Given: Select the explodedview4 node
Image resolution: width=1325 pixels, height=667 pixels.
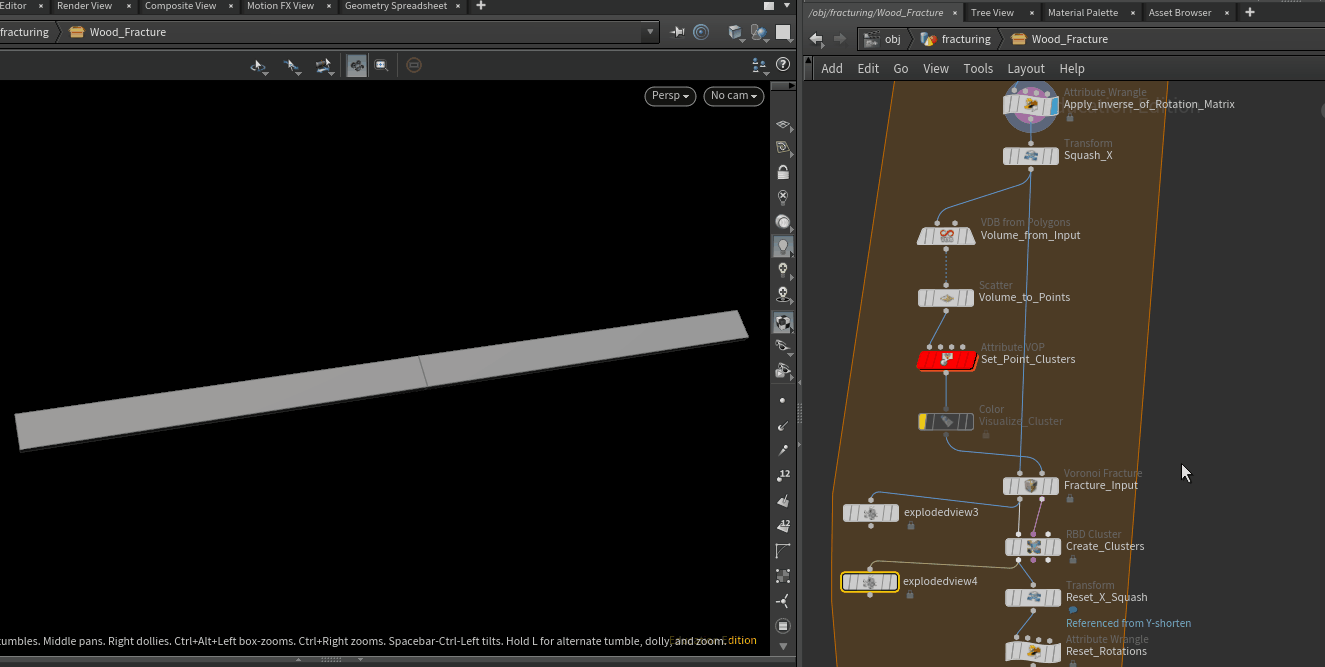Looking at the screenshot, I should point(869,582).
